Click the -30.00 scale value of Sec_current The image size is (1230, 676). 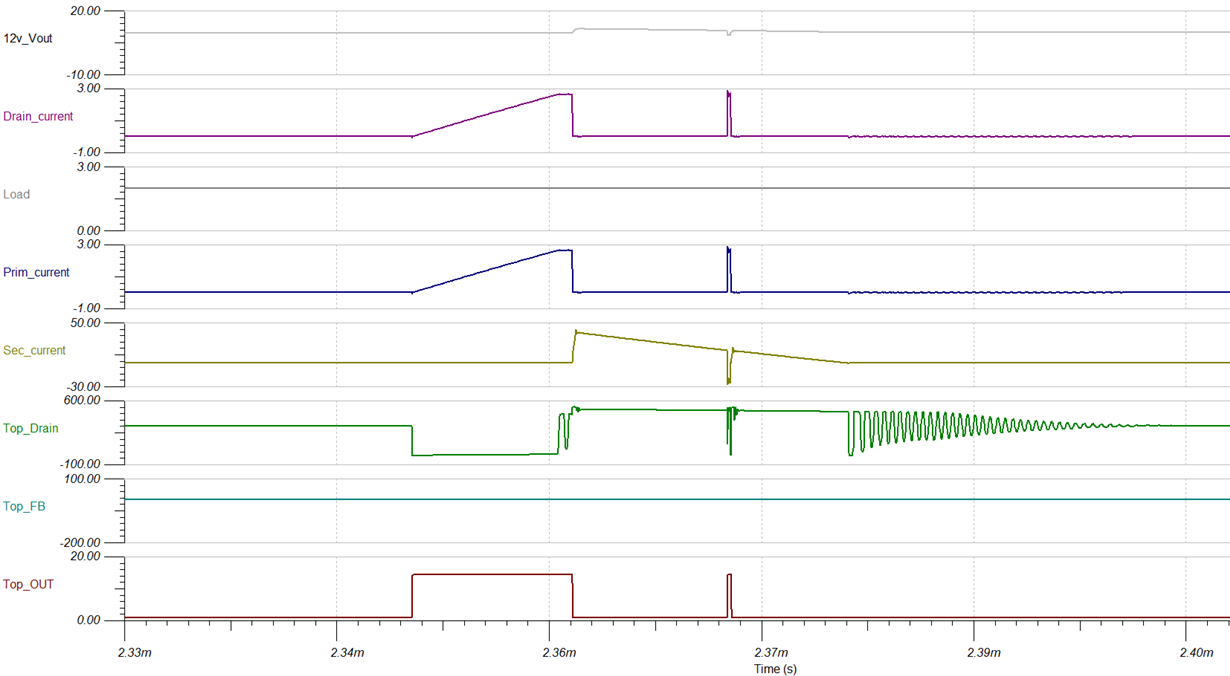84,386
